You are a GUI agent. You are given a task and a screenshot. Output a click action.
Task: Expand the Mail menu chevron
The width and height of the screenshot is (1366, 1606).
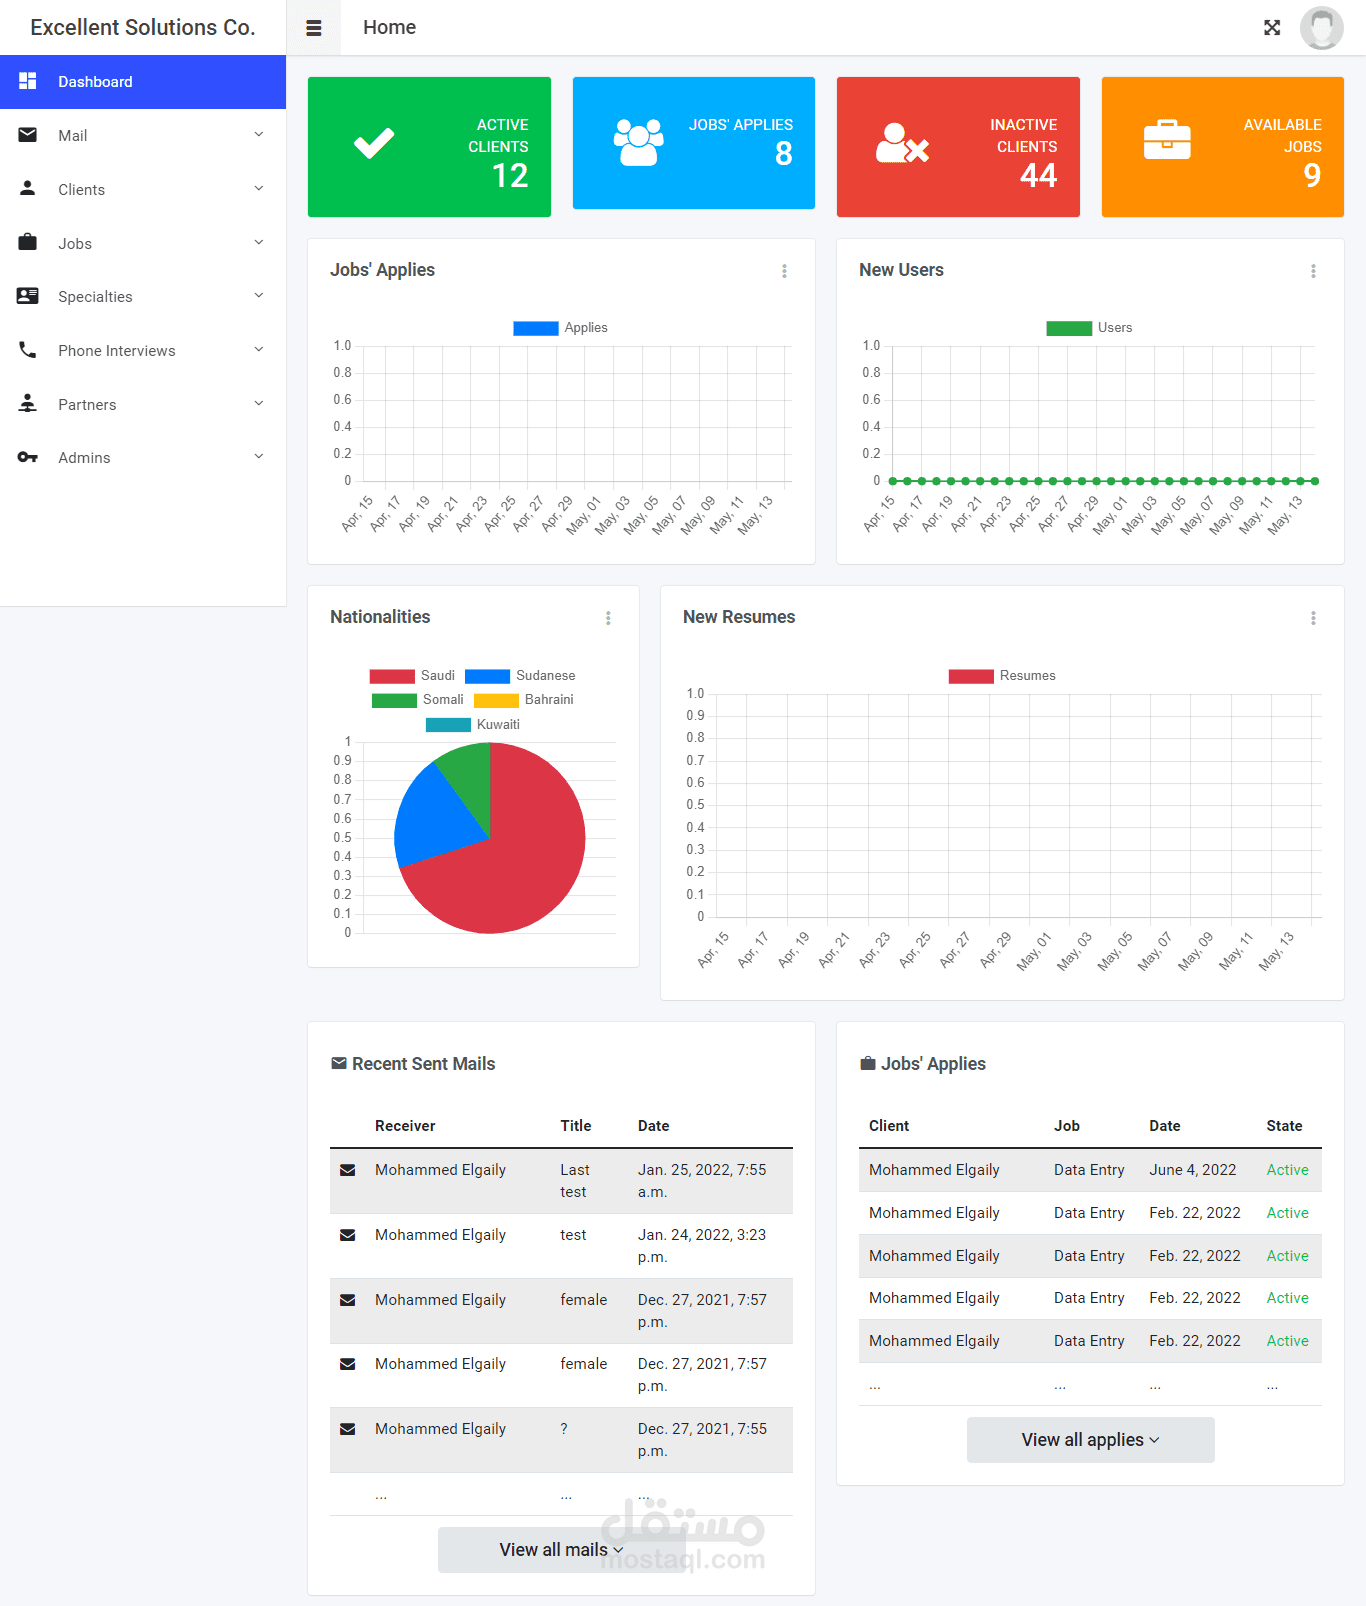259,135
